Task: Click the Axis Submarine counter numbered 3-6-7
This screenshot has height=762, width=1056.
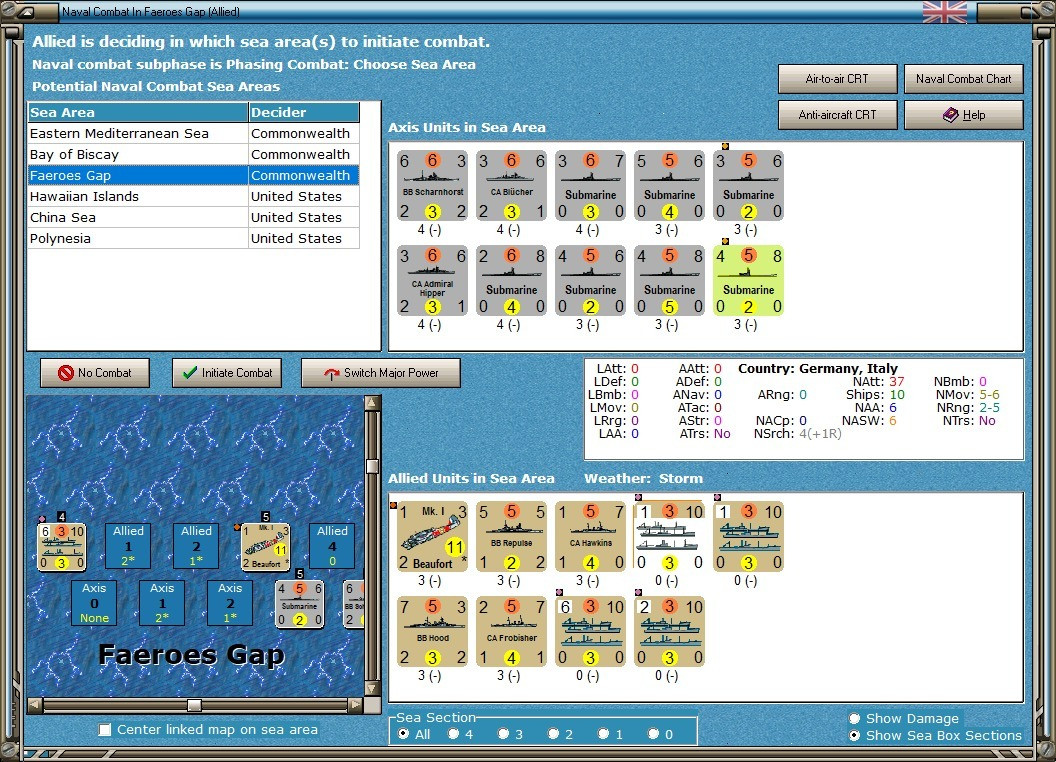Action: [590, 186]
